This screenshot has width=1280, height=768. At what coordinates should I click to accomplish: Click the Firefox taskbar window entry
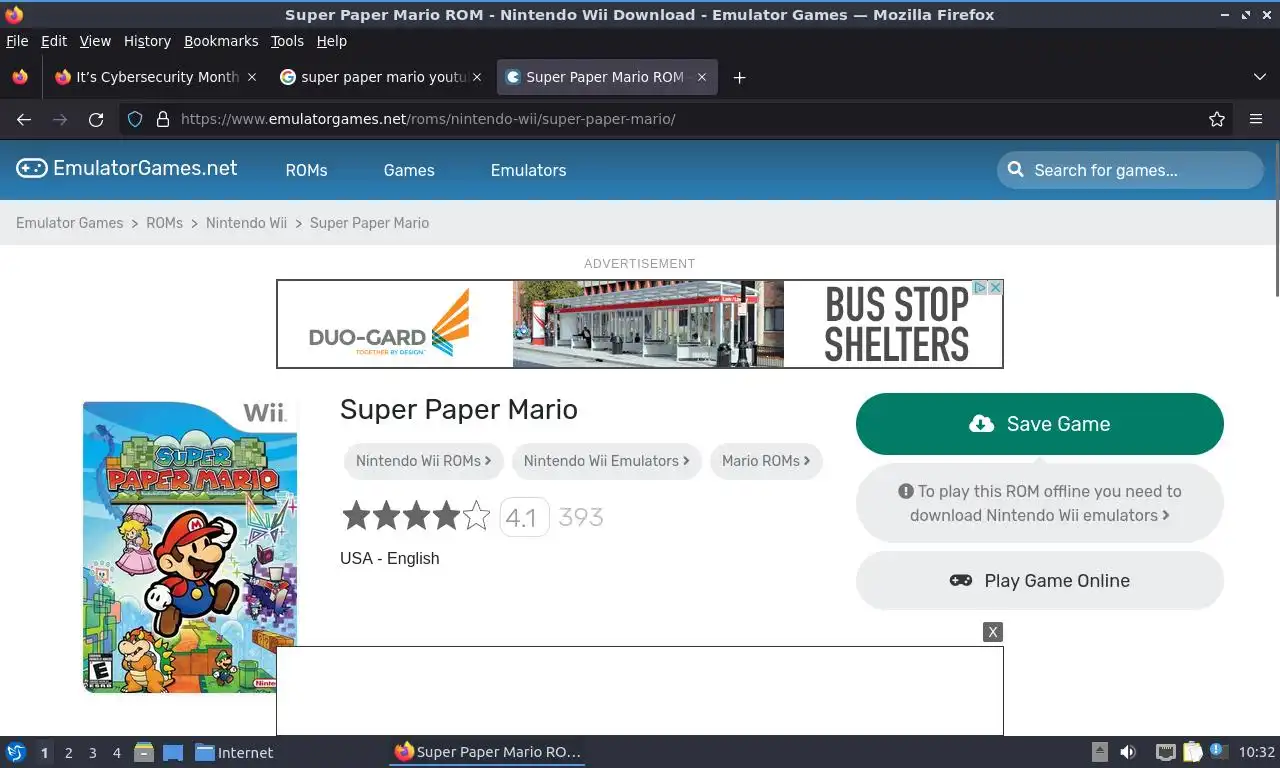487,752
